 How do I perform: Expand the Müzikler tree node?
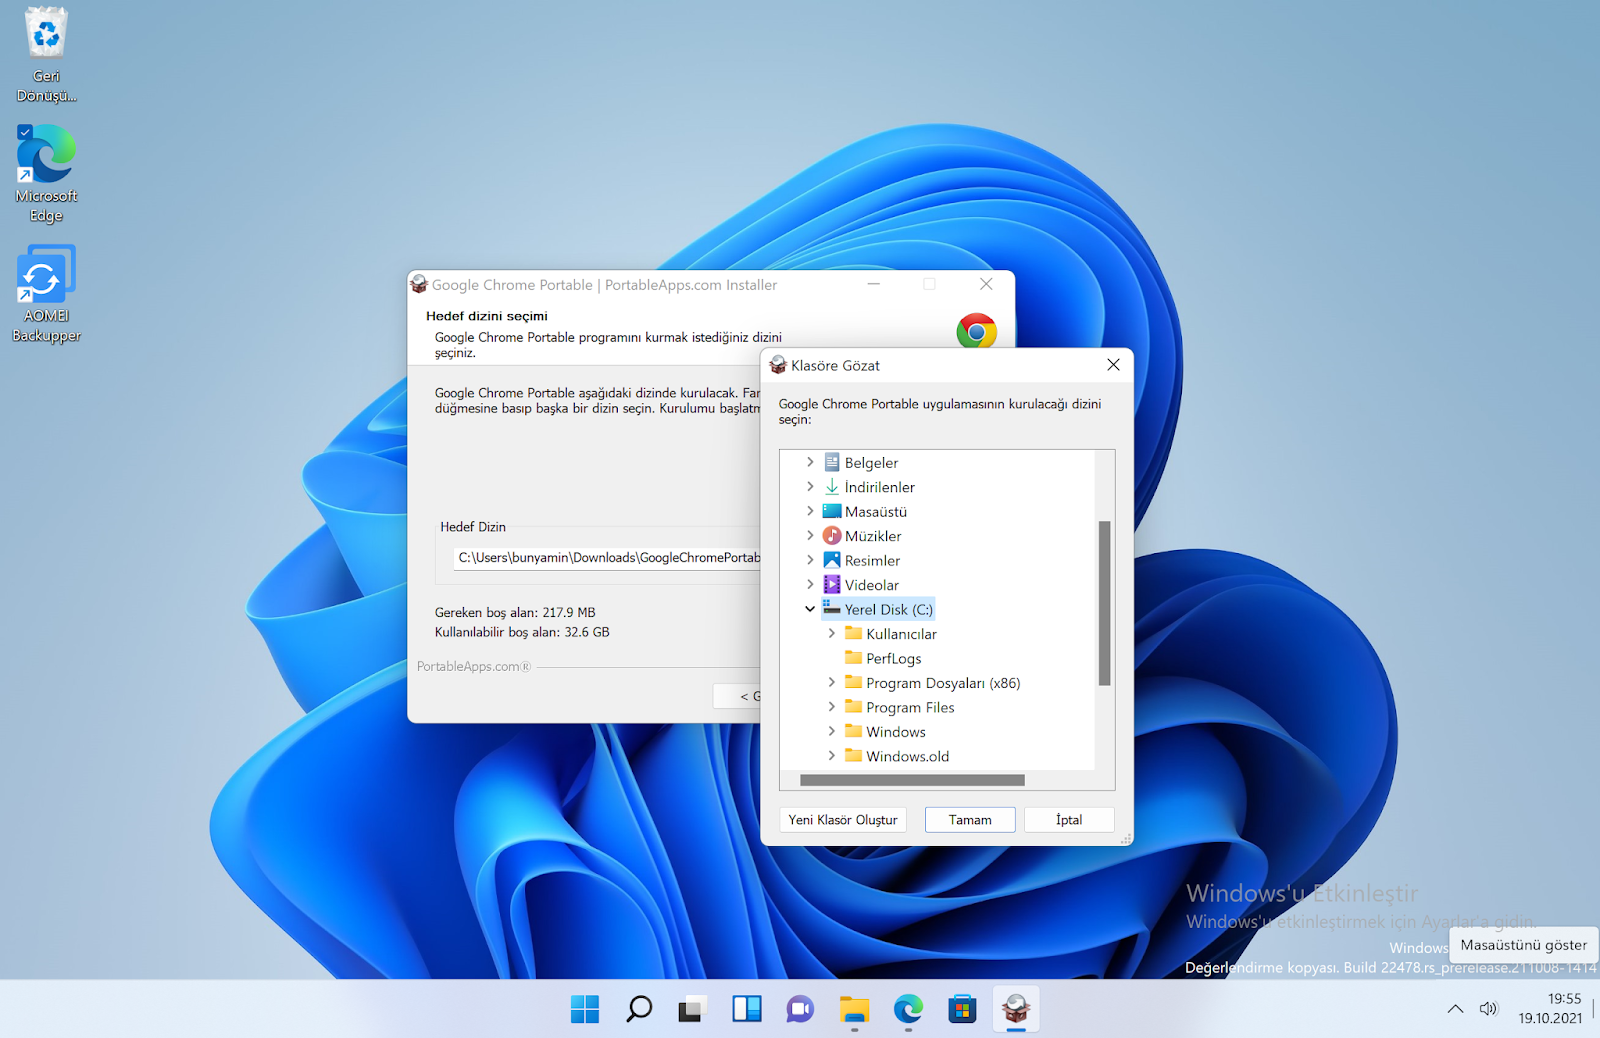(x=810, y=536)
